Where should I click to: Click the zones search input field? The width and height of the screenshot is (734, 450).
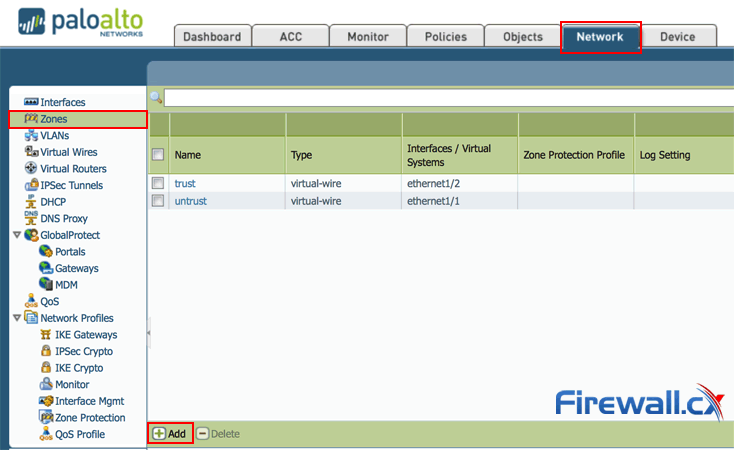(x=448, y=98)
